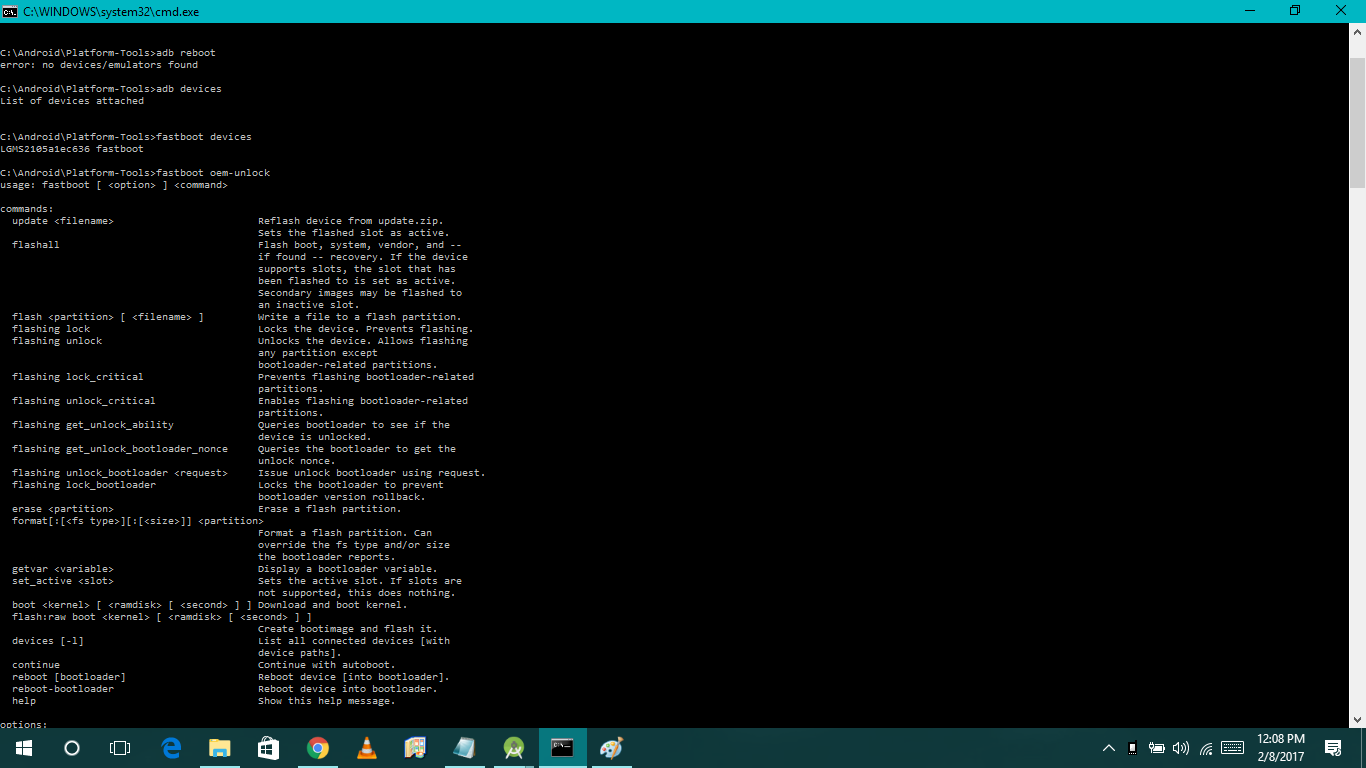Viewport: 1366px width, 768px height.
Task: Click the Cortana search circle
Action: coord(72,748)
